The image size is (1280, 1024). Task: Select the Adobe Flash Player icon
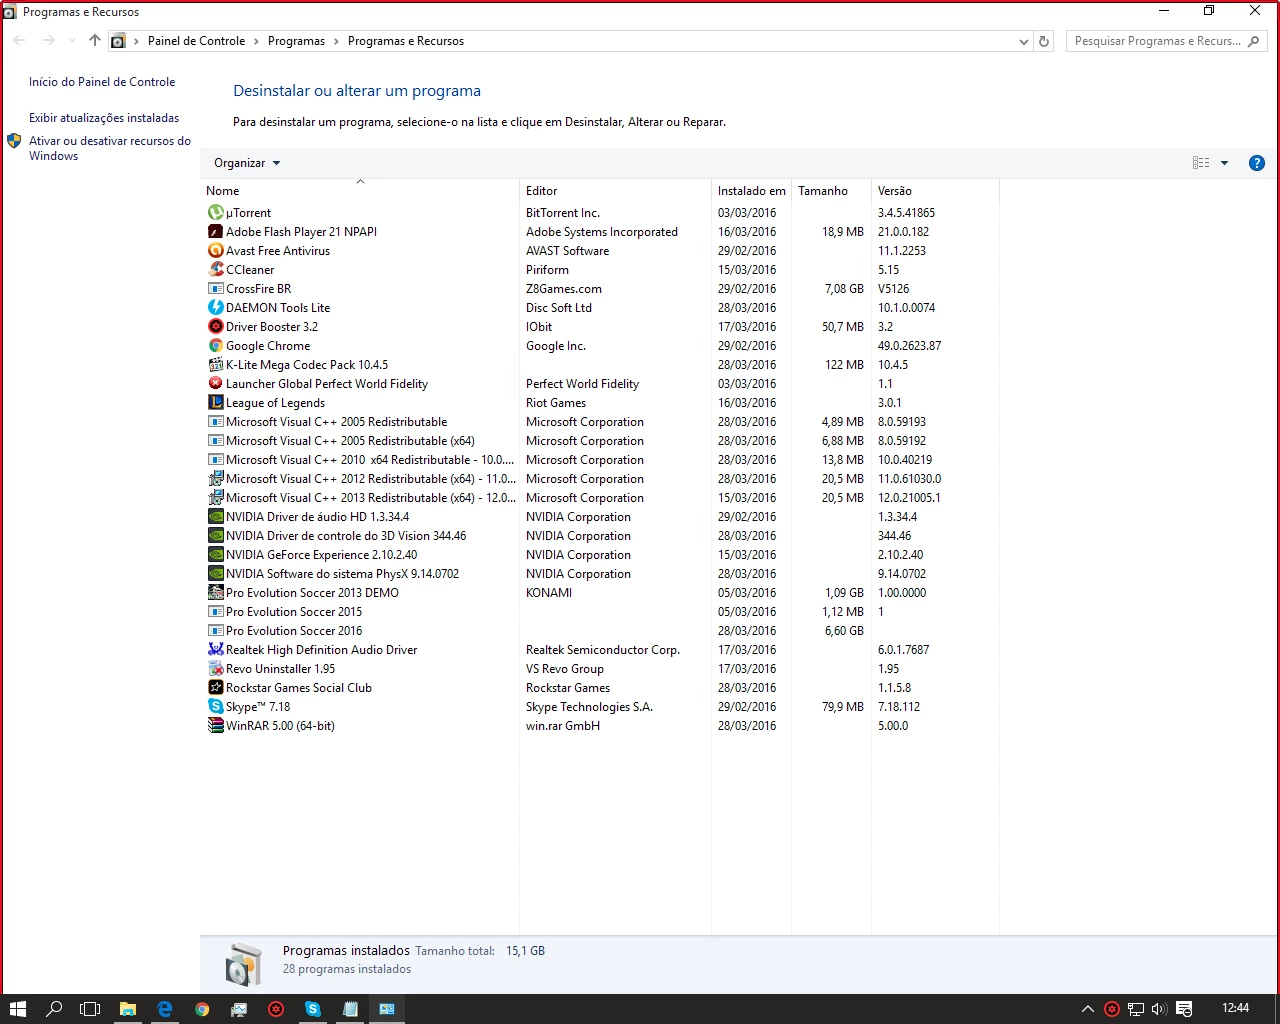(215, 232)
